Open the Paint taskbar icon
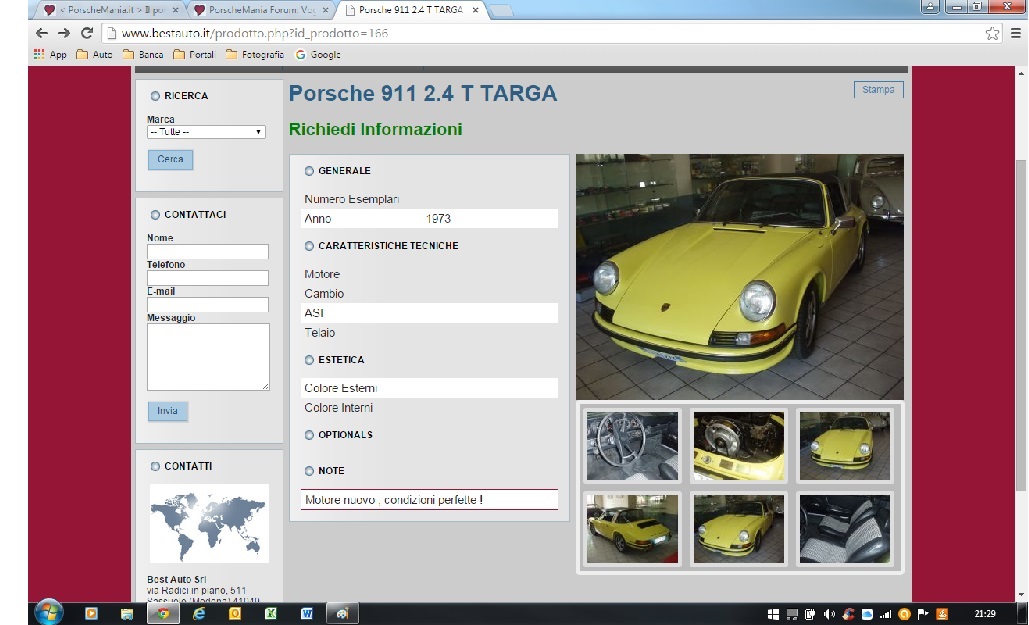 click(342, 614)
